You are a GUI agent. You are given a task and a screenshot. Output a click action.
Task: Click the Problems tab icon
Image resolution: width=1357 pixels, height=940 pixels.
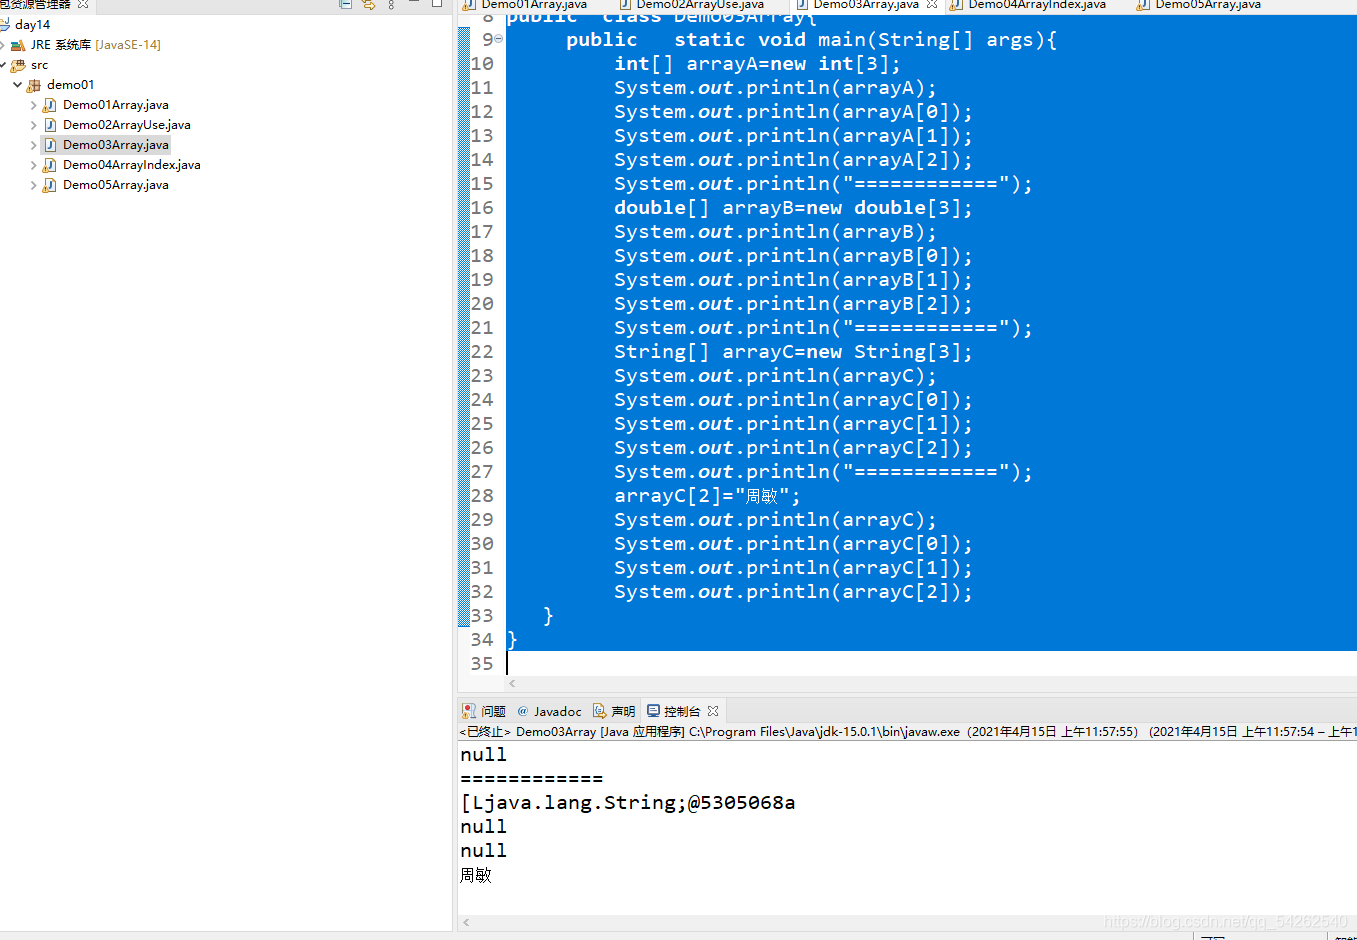click(x=469, y=711)
